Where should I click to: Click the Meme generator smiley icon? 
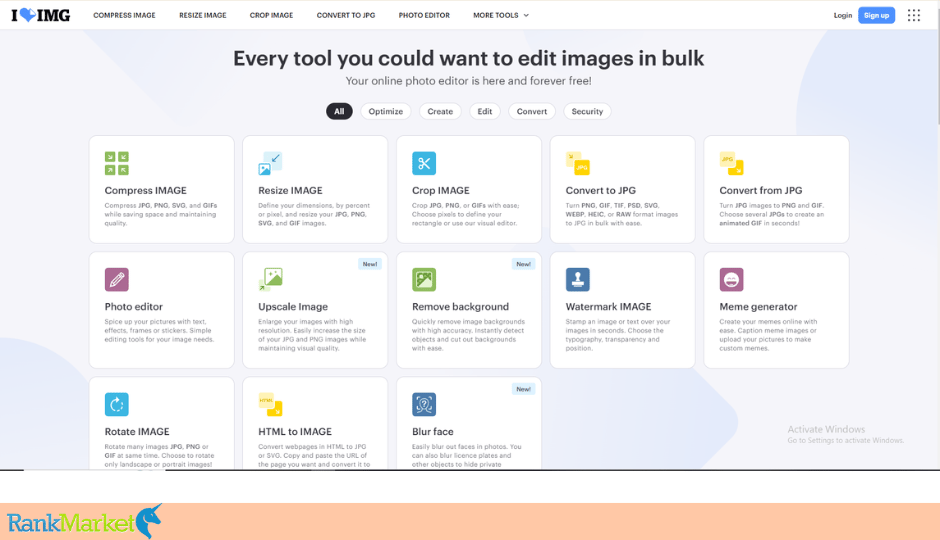[731, 279]
